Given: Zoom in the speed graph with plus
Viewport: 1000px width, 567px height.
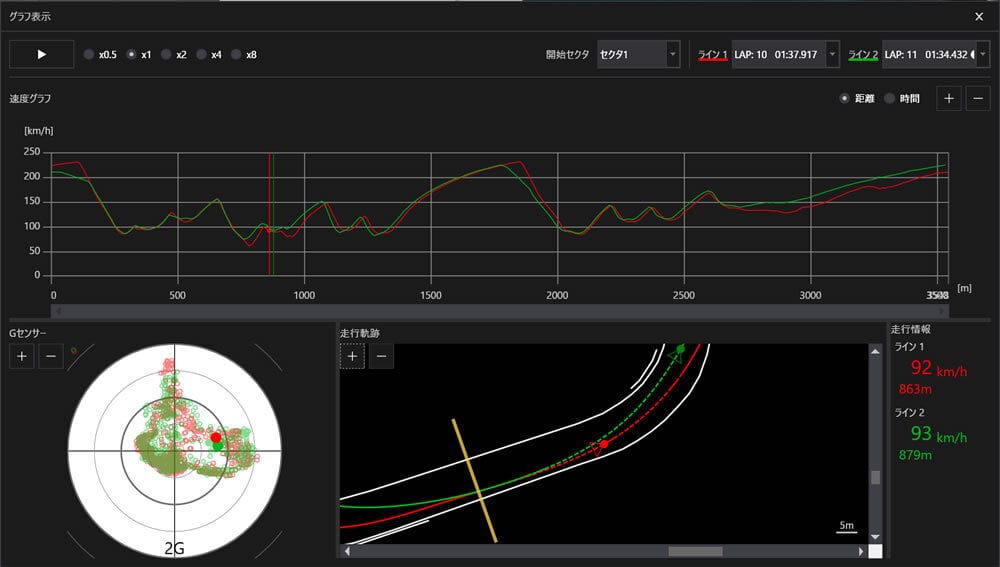Looking at the screenshot, I should click(949, 98).
